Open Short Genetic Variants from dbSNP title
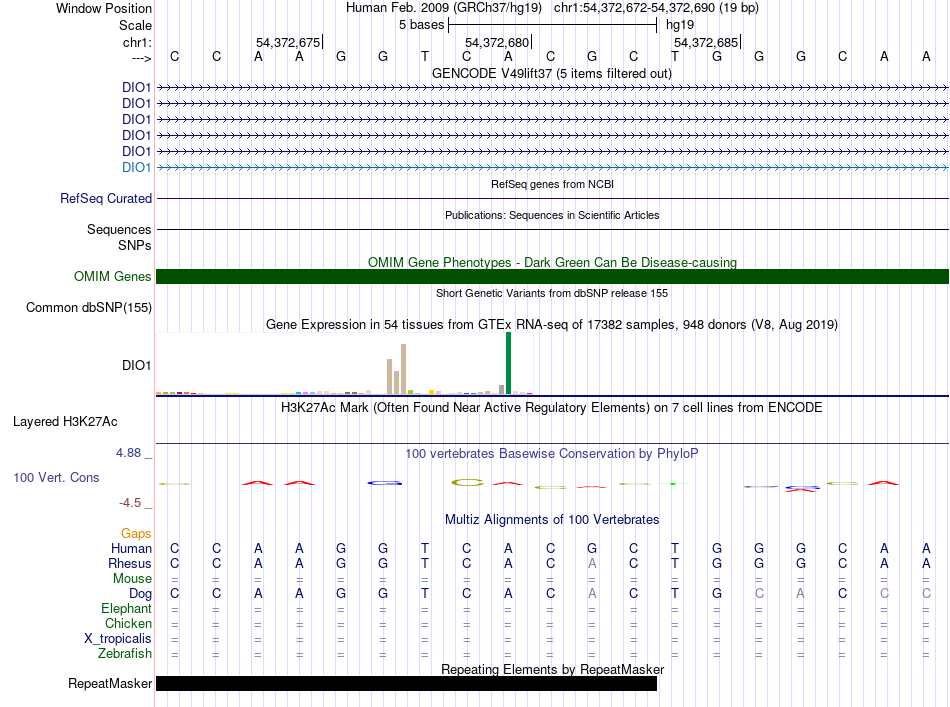Viewport: 950px width, 707px height. [x=552, y=293]
